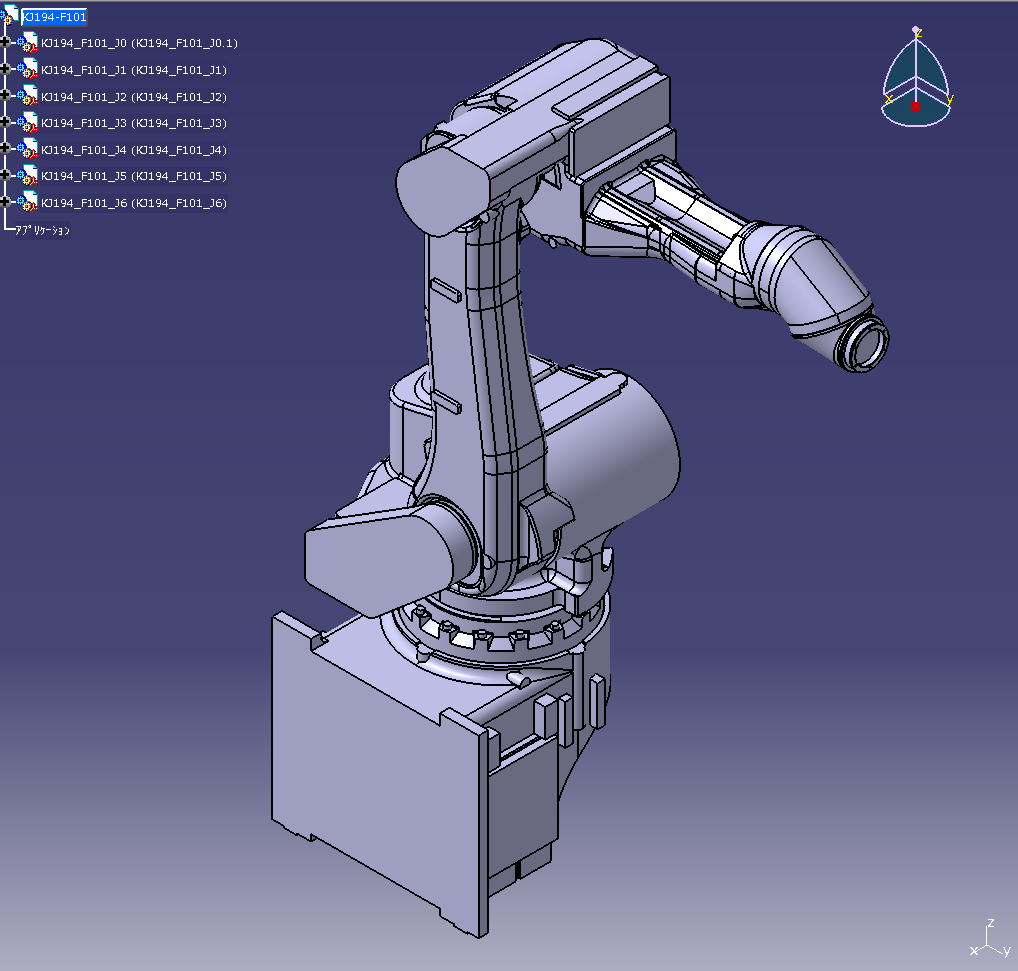This screenshot has width=1018, height=971.
Task: Expand the KJ194_F101_J2 tree node
Action: (5, 95)
